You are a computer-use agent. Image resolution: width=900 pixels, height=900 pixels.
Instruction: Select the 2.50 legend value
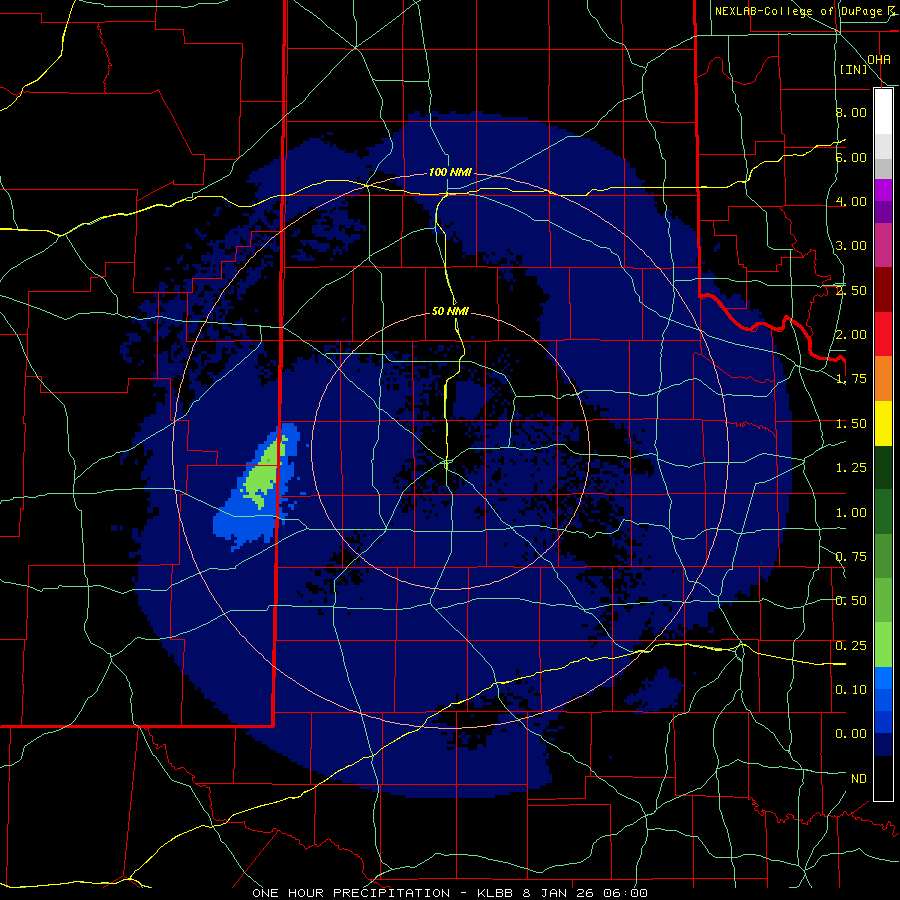(x=851, y=290)
